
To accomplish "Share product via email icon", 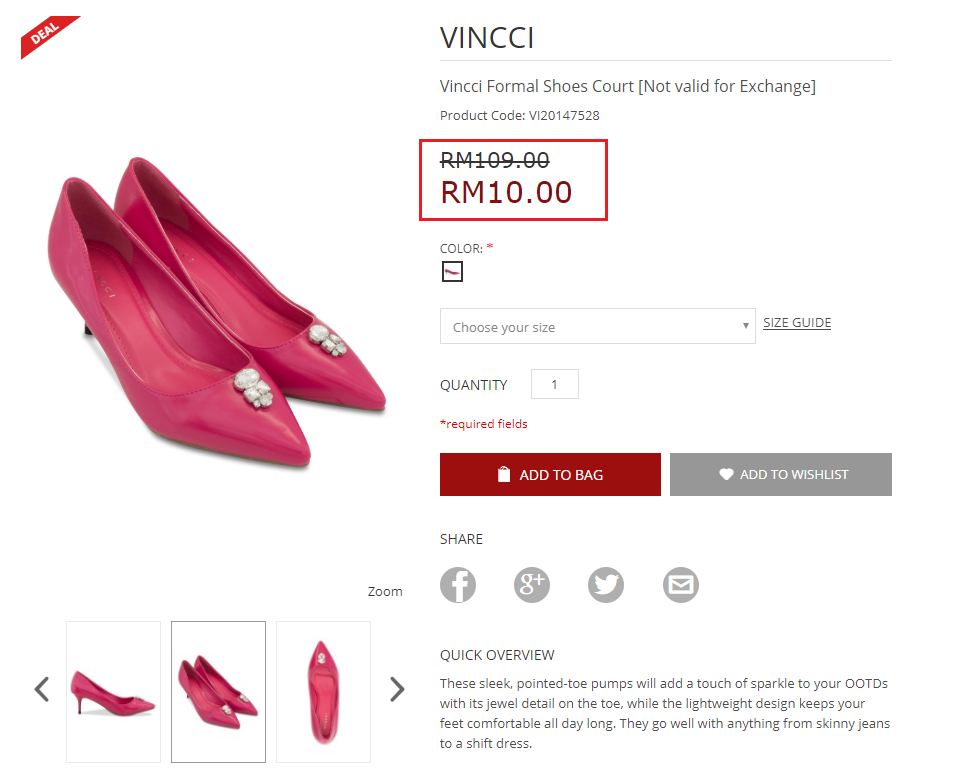I will (681, 585).
